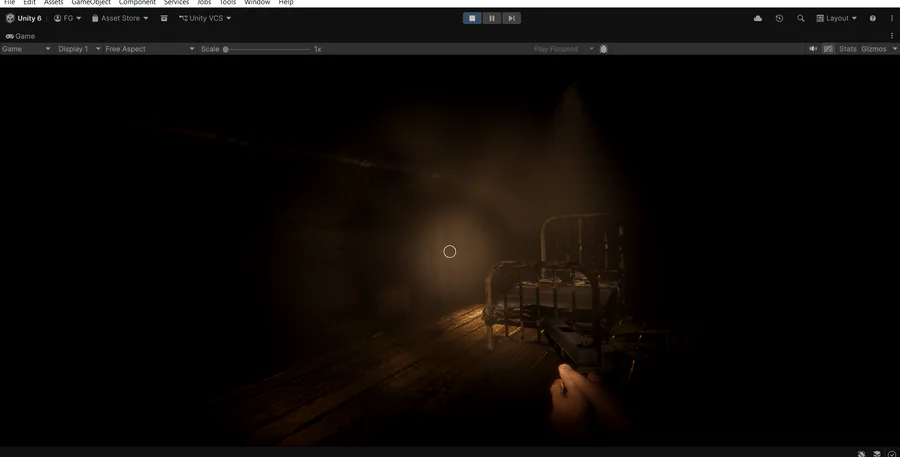Open the Layout dropdown
This screenshot has height=457, width=900.
(x=836, y=18)
